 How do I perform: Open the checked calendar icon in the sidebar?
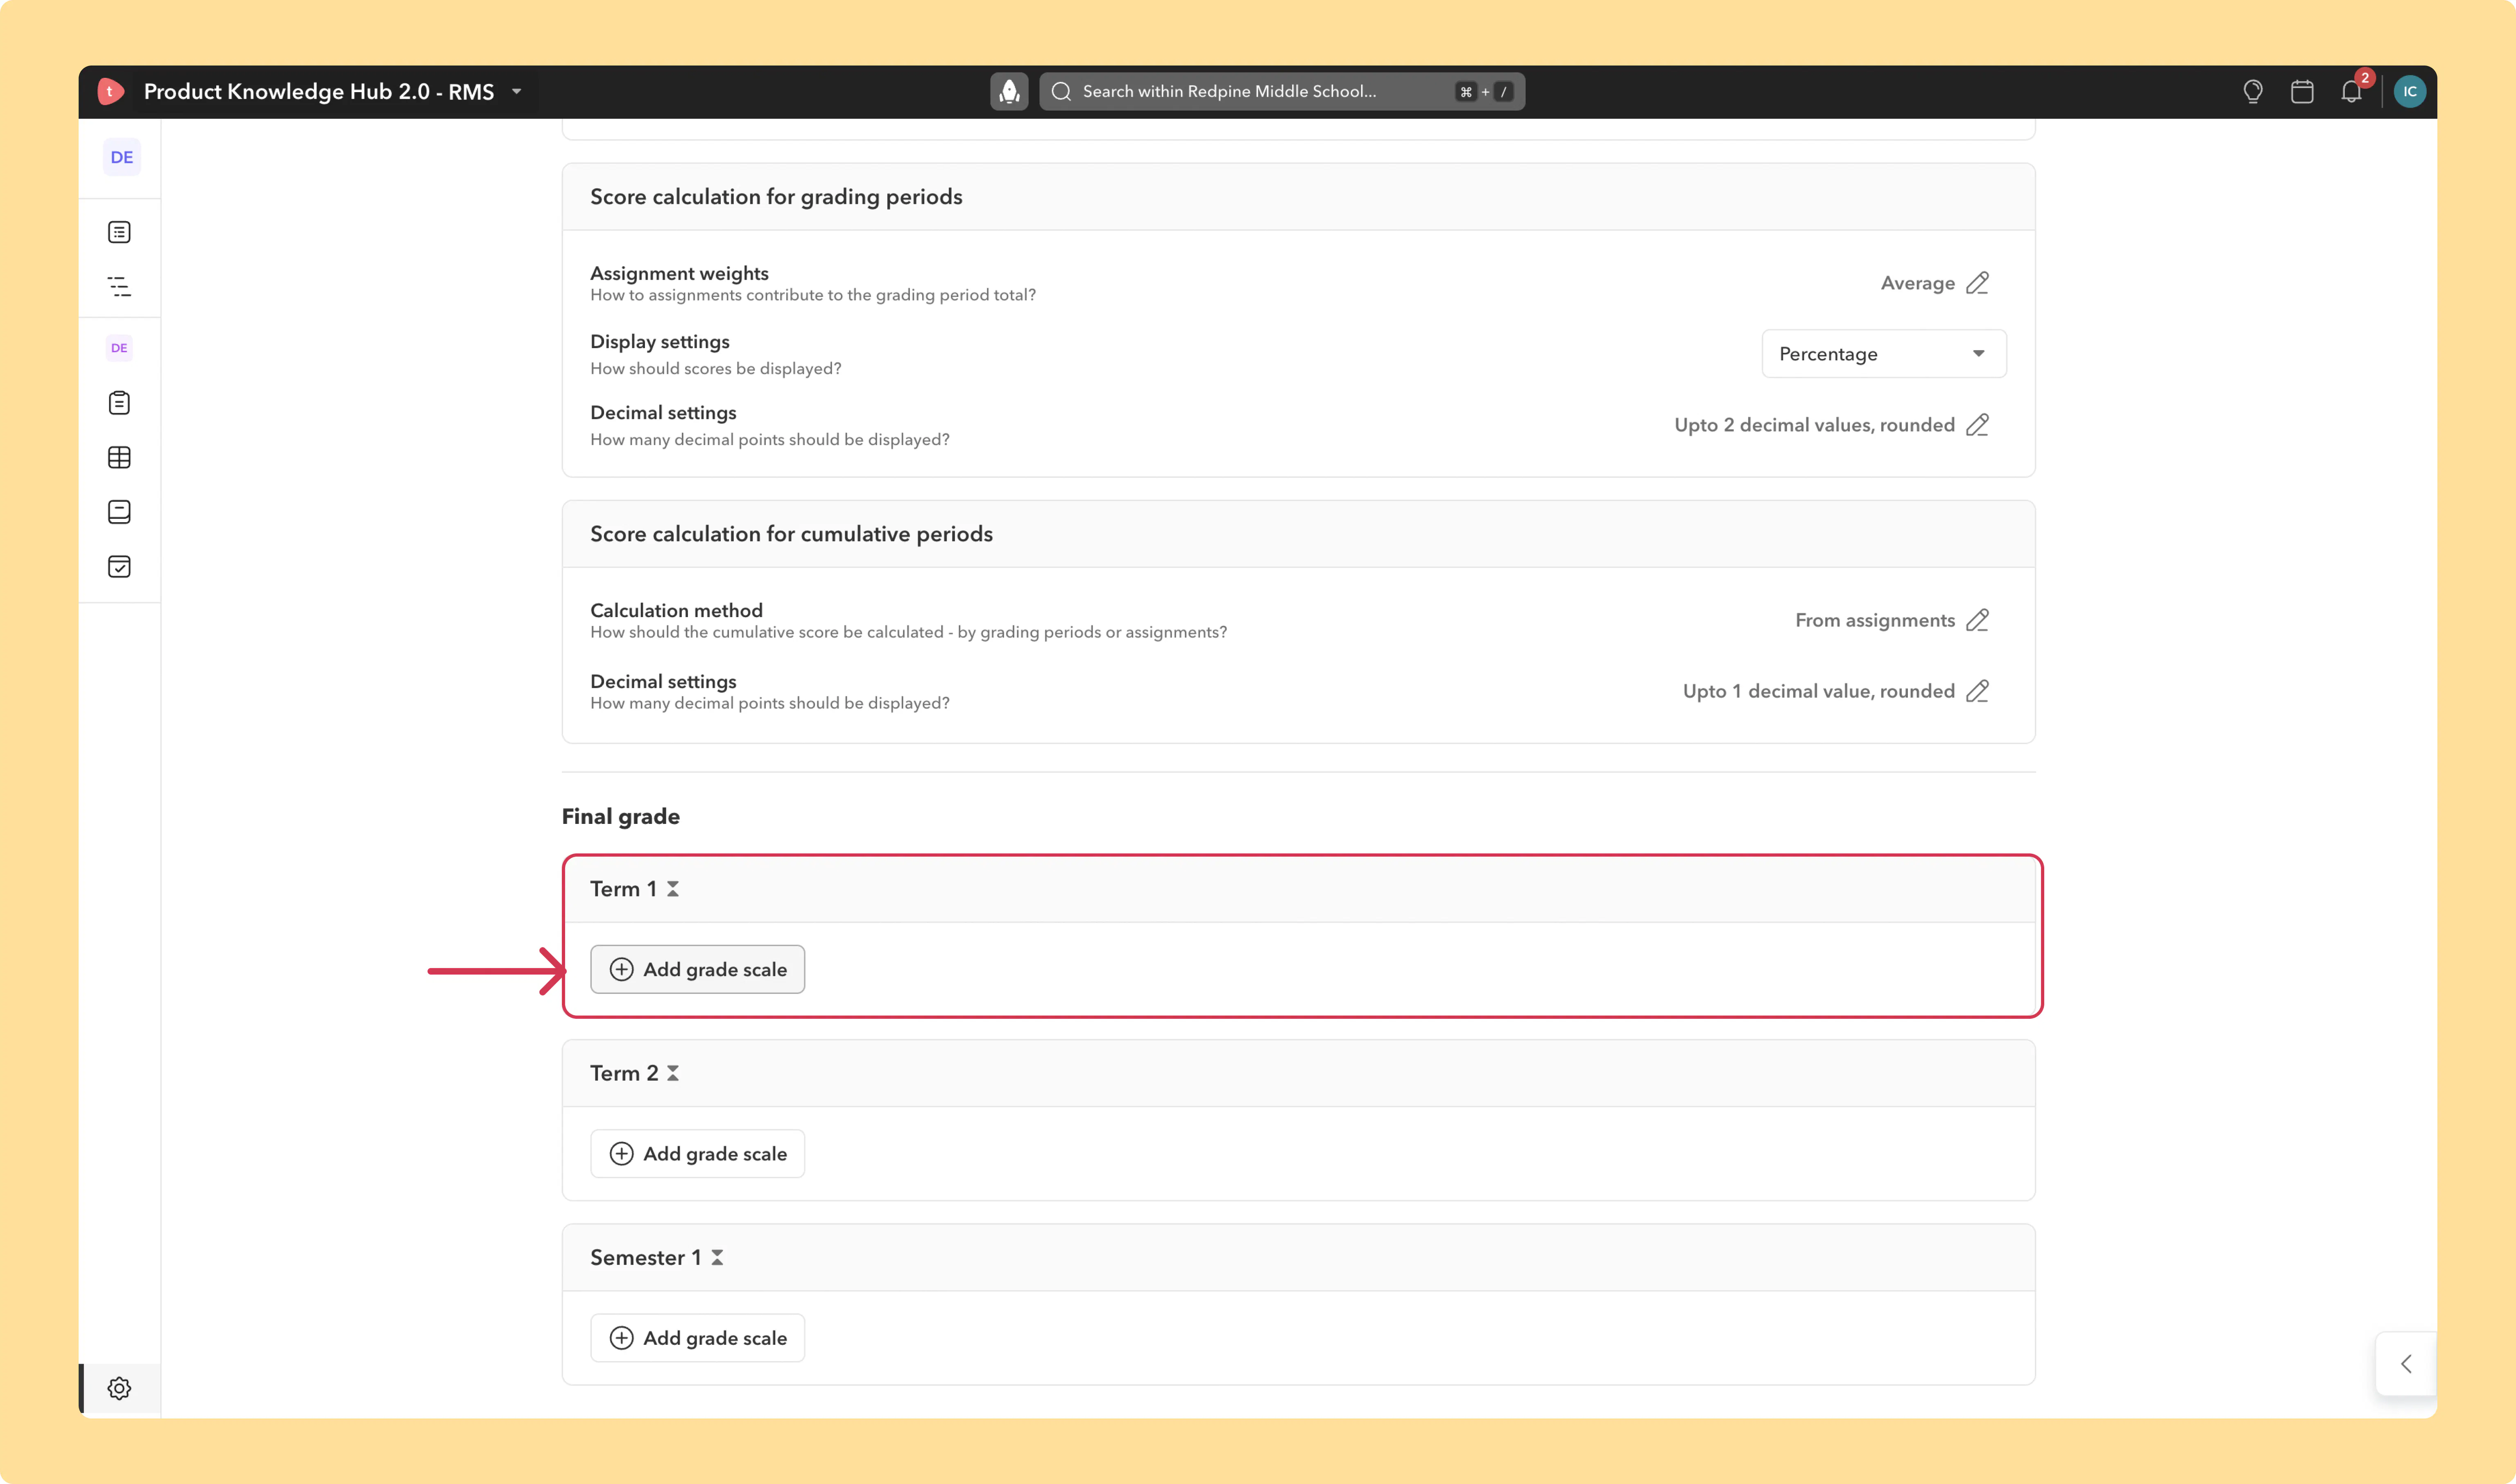point(119,567)
